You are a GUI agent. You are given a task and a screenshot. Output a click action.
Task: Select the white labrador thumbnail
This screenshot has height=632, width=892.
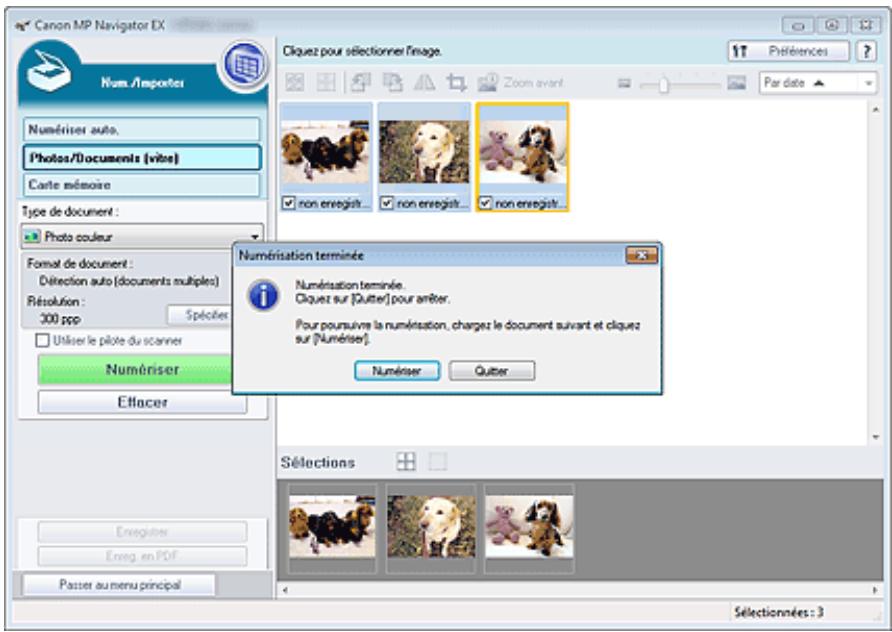(424, 152)
